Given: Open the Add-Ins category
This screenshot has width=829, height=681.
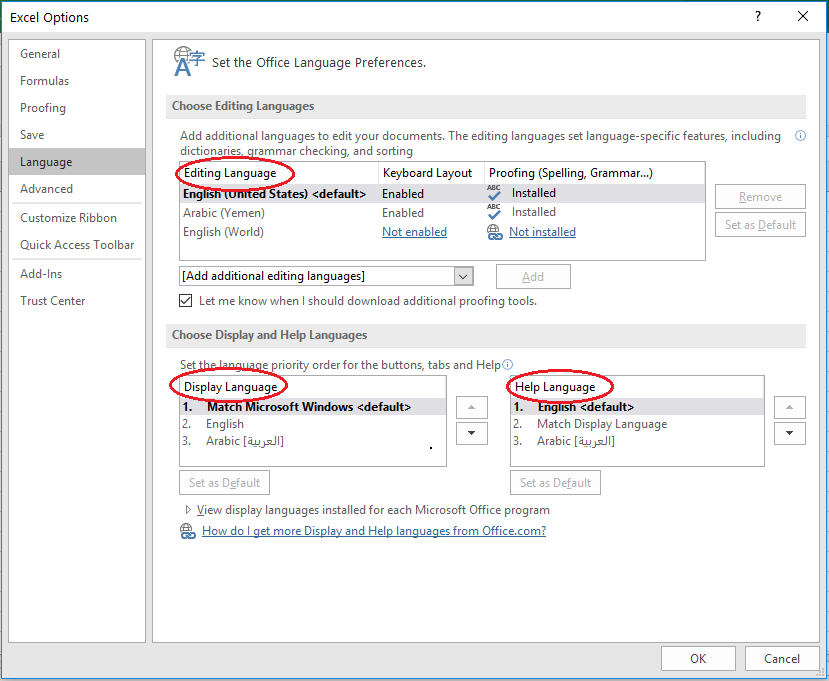Looking at the screenshot, I should pyautogui.click(x=77, y=274).
